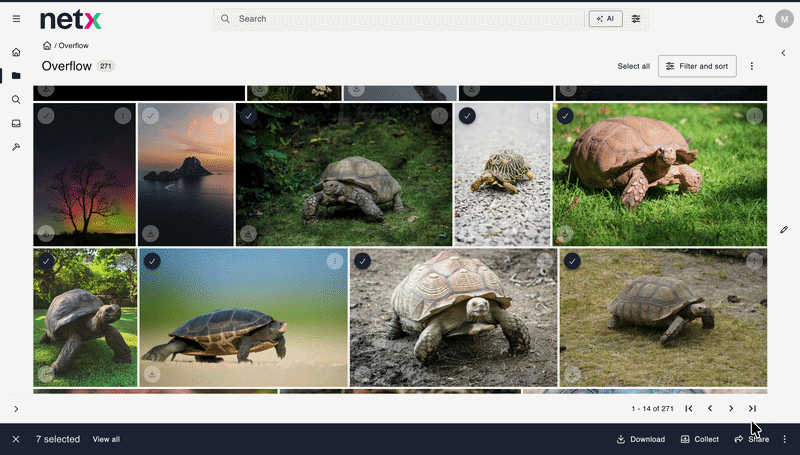Open advanced search filters icon
800x455 pixels.
pos(636,19)
